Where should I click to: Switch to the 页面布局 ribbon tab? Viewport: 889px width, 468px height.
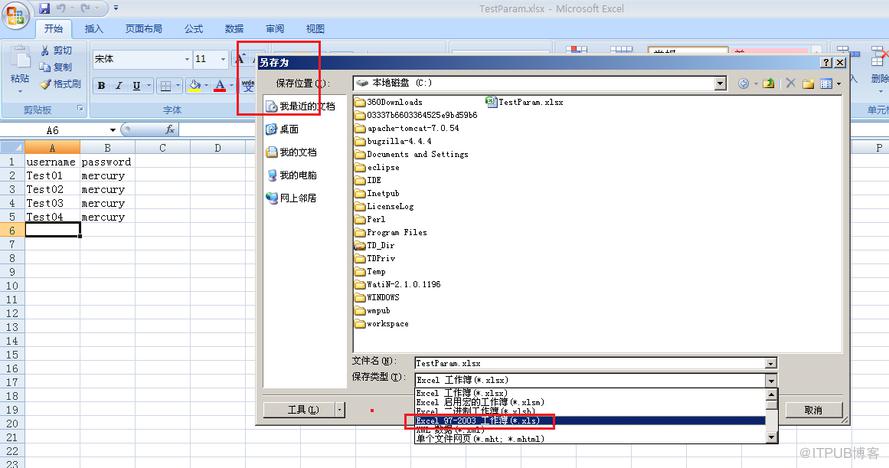143,28
